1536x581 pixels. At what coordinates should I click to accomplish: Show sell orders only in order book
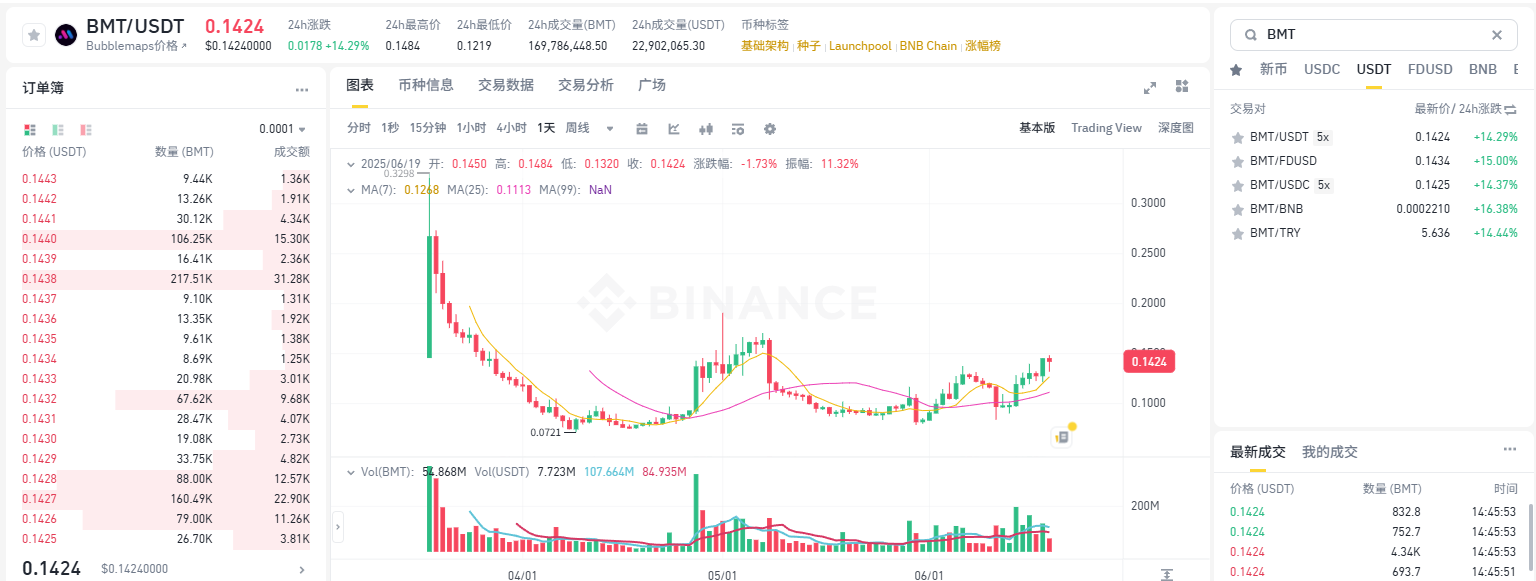(86, 130)
